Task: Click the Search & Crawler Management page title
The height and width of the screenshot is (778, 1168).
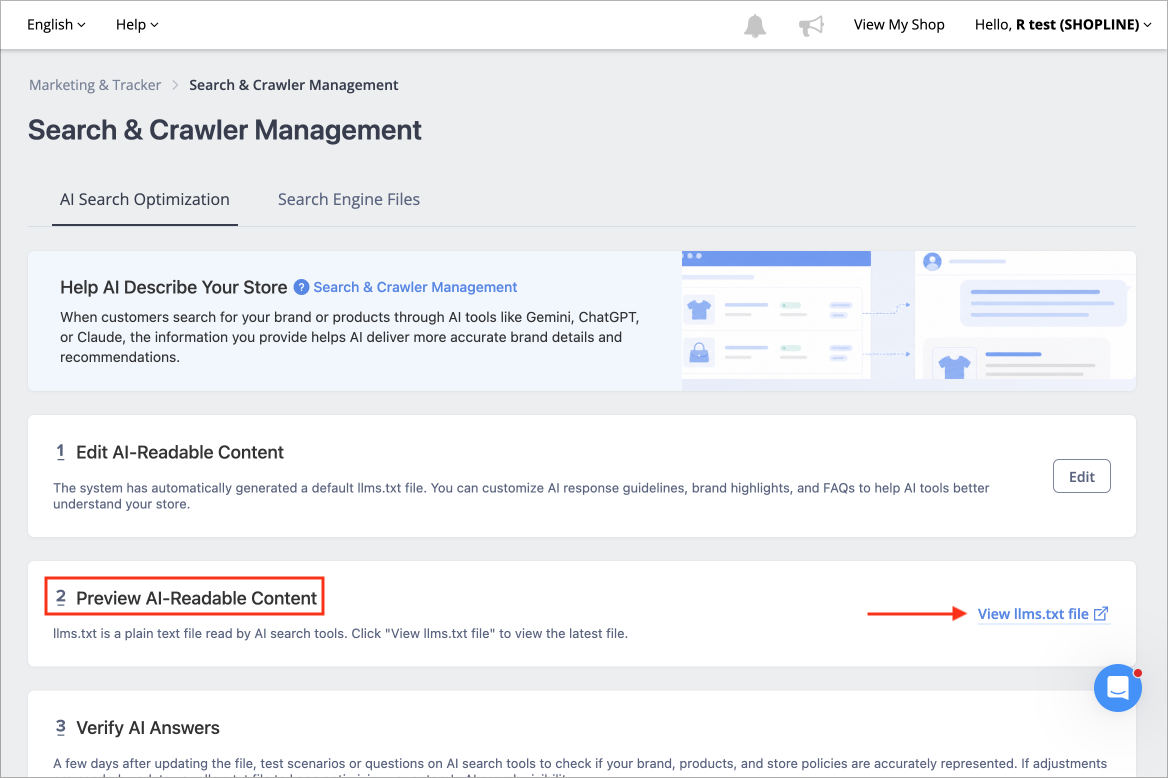Action: [x=225, y=130]
